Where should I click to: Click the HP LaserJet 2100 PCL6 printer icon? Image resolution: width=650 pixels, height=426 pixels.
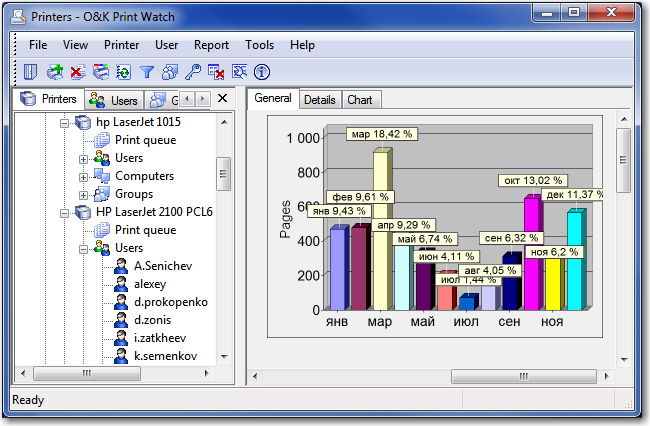[82, 212]
